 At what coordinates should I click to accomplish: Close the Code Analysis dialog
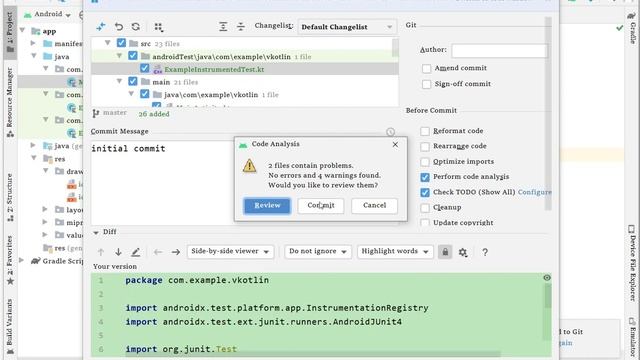395,144
